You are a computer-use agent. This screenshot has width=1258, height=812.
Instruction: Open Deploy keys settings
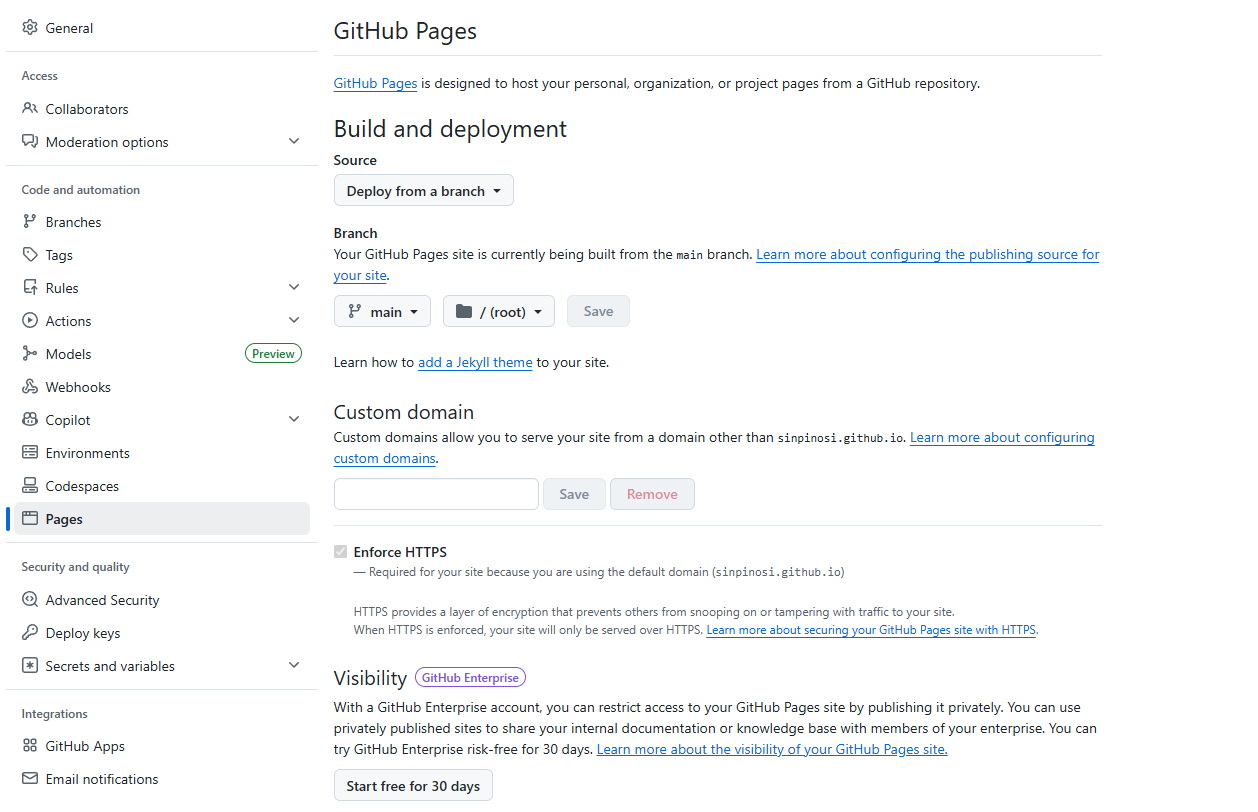click(162, 633)
